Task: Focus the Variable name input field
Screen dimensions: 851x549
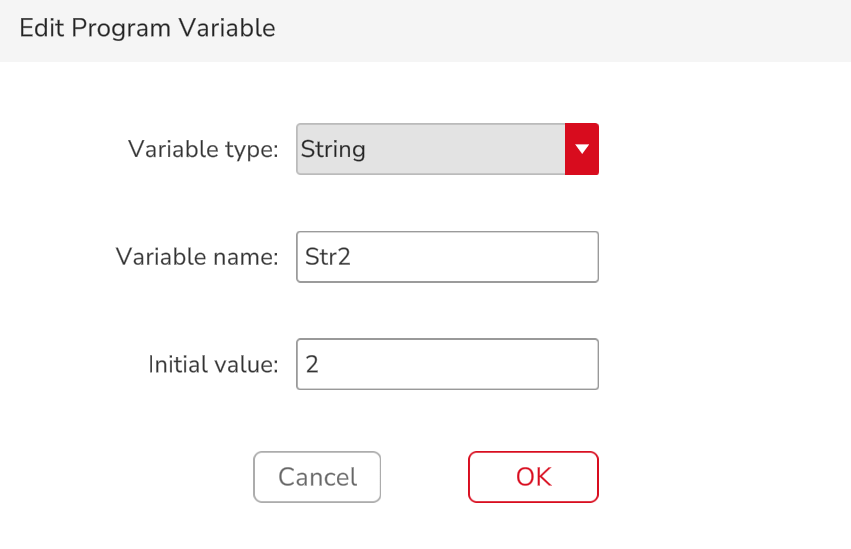Action: [446, 257]
